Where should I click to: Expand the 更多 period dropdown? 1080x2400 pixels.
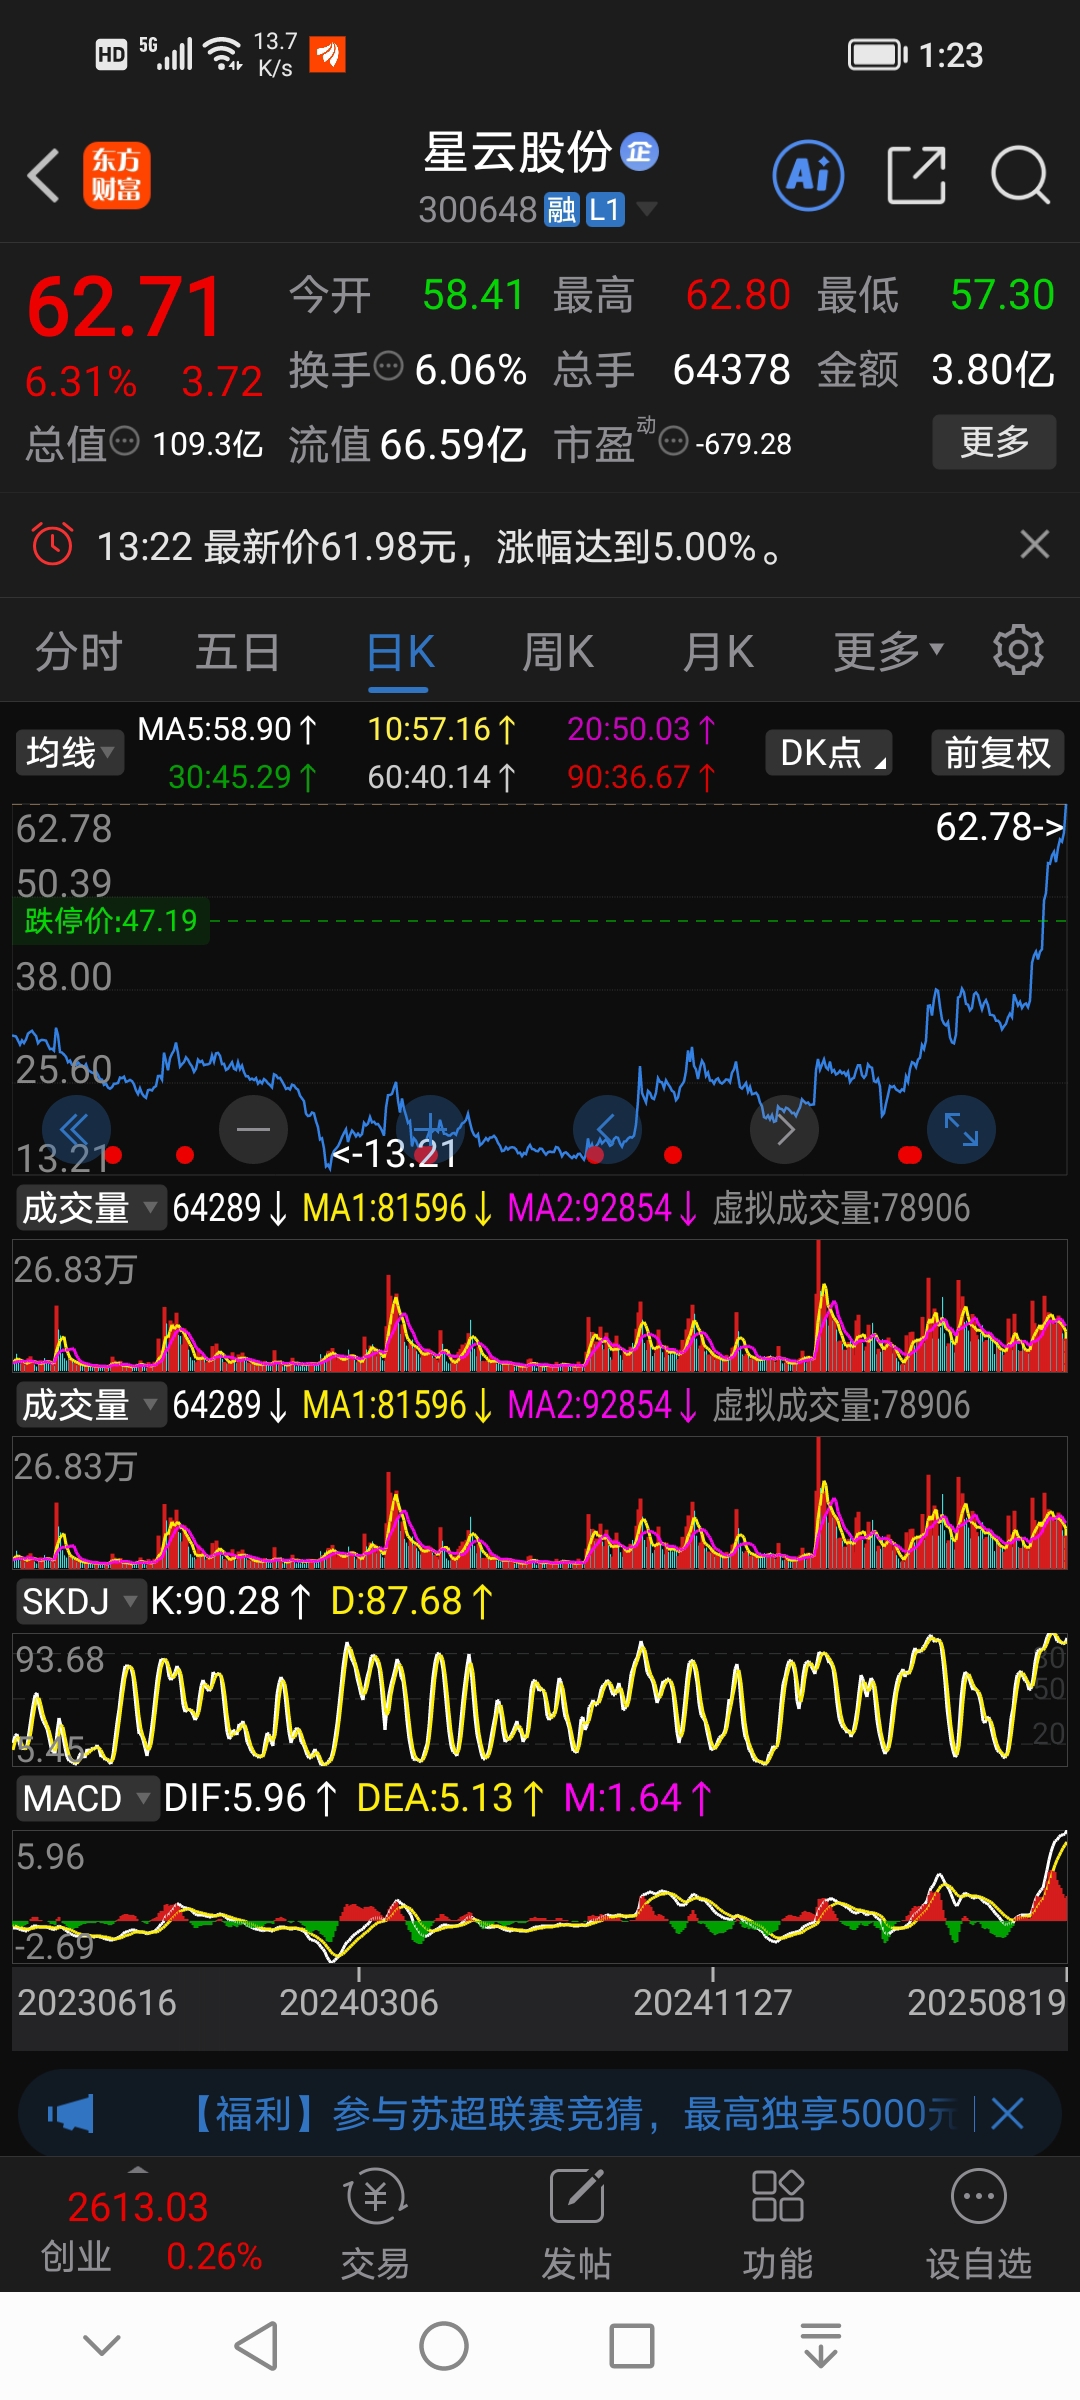pyautogui.click(x=888, y=652)
